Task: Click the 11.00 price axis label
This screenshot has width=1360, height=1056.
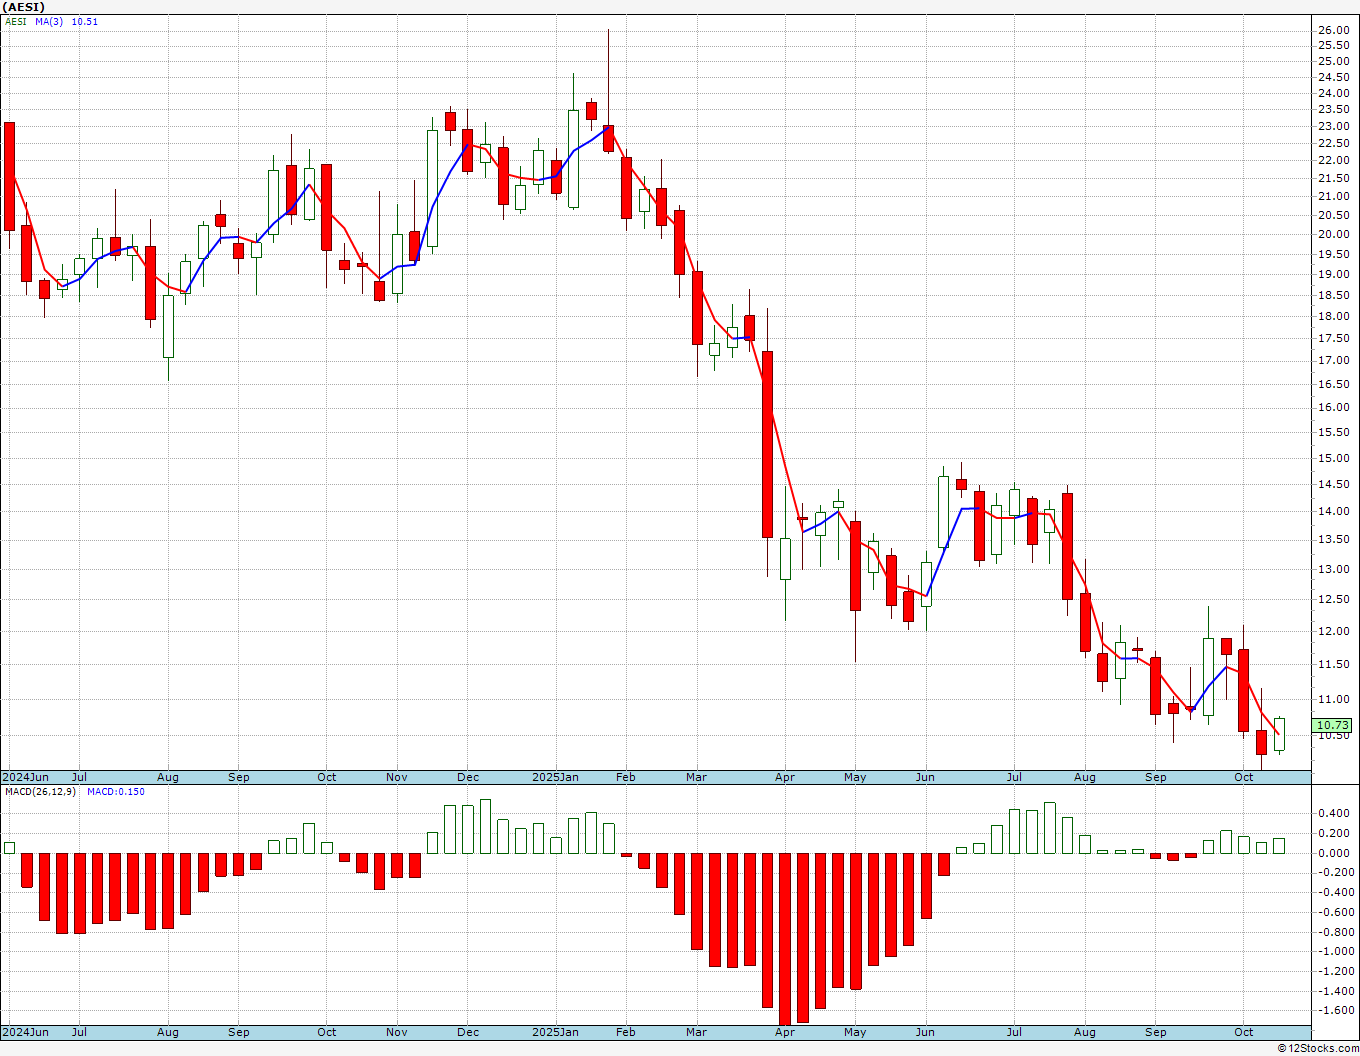Action: [1333, 699]
